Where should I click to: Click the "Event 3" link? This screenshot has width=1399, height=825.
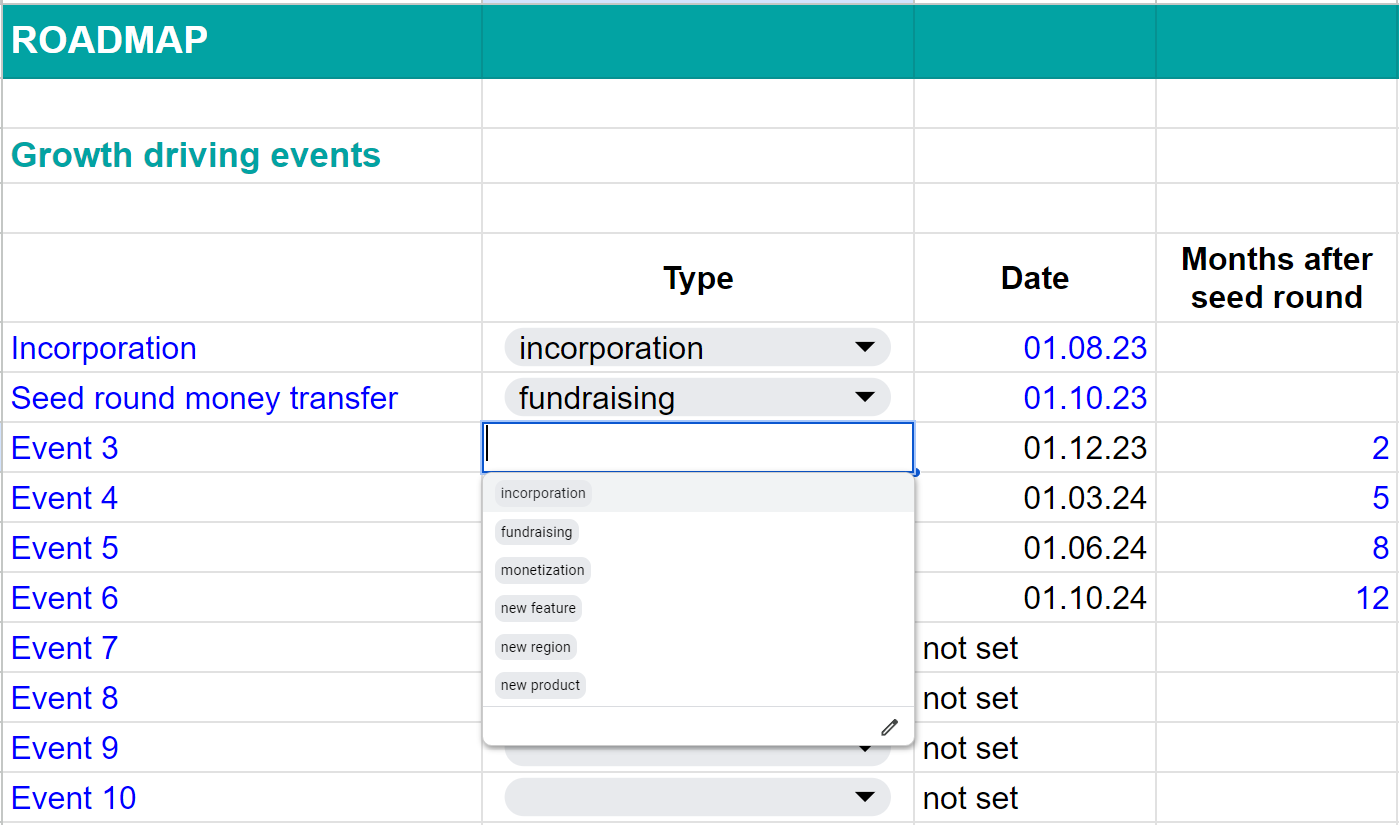(64, 448)
